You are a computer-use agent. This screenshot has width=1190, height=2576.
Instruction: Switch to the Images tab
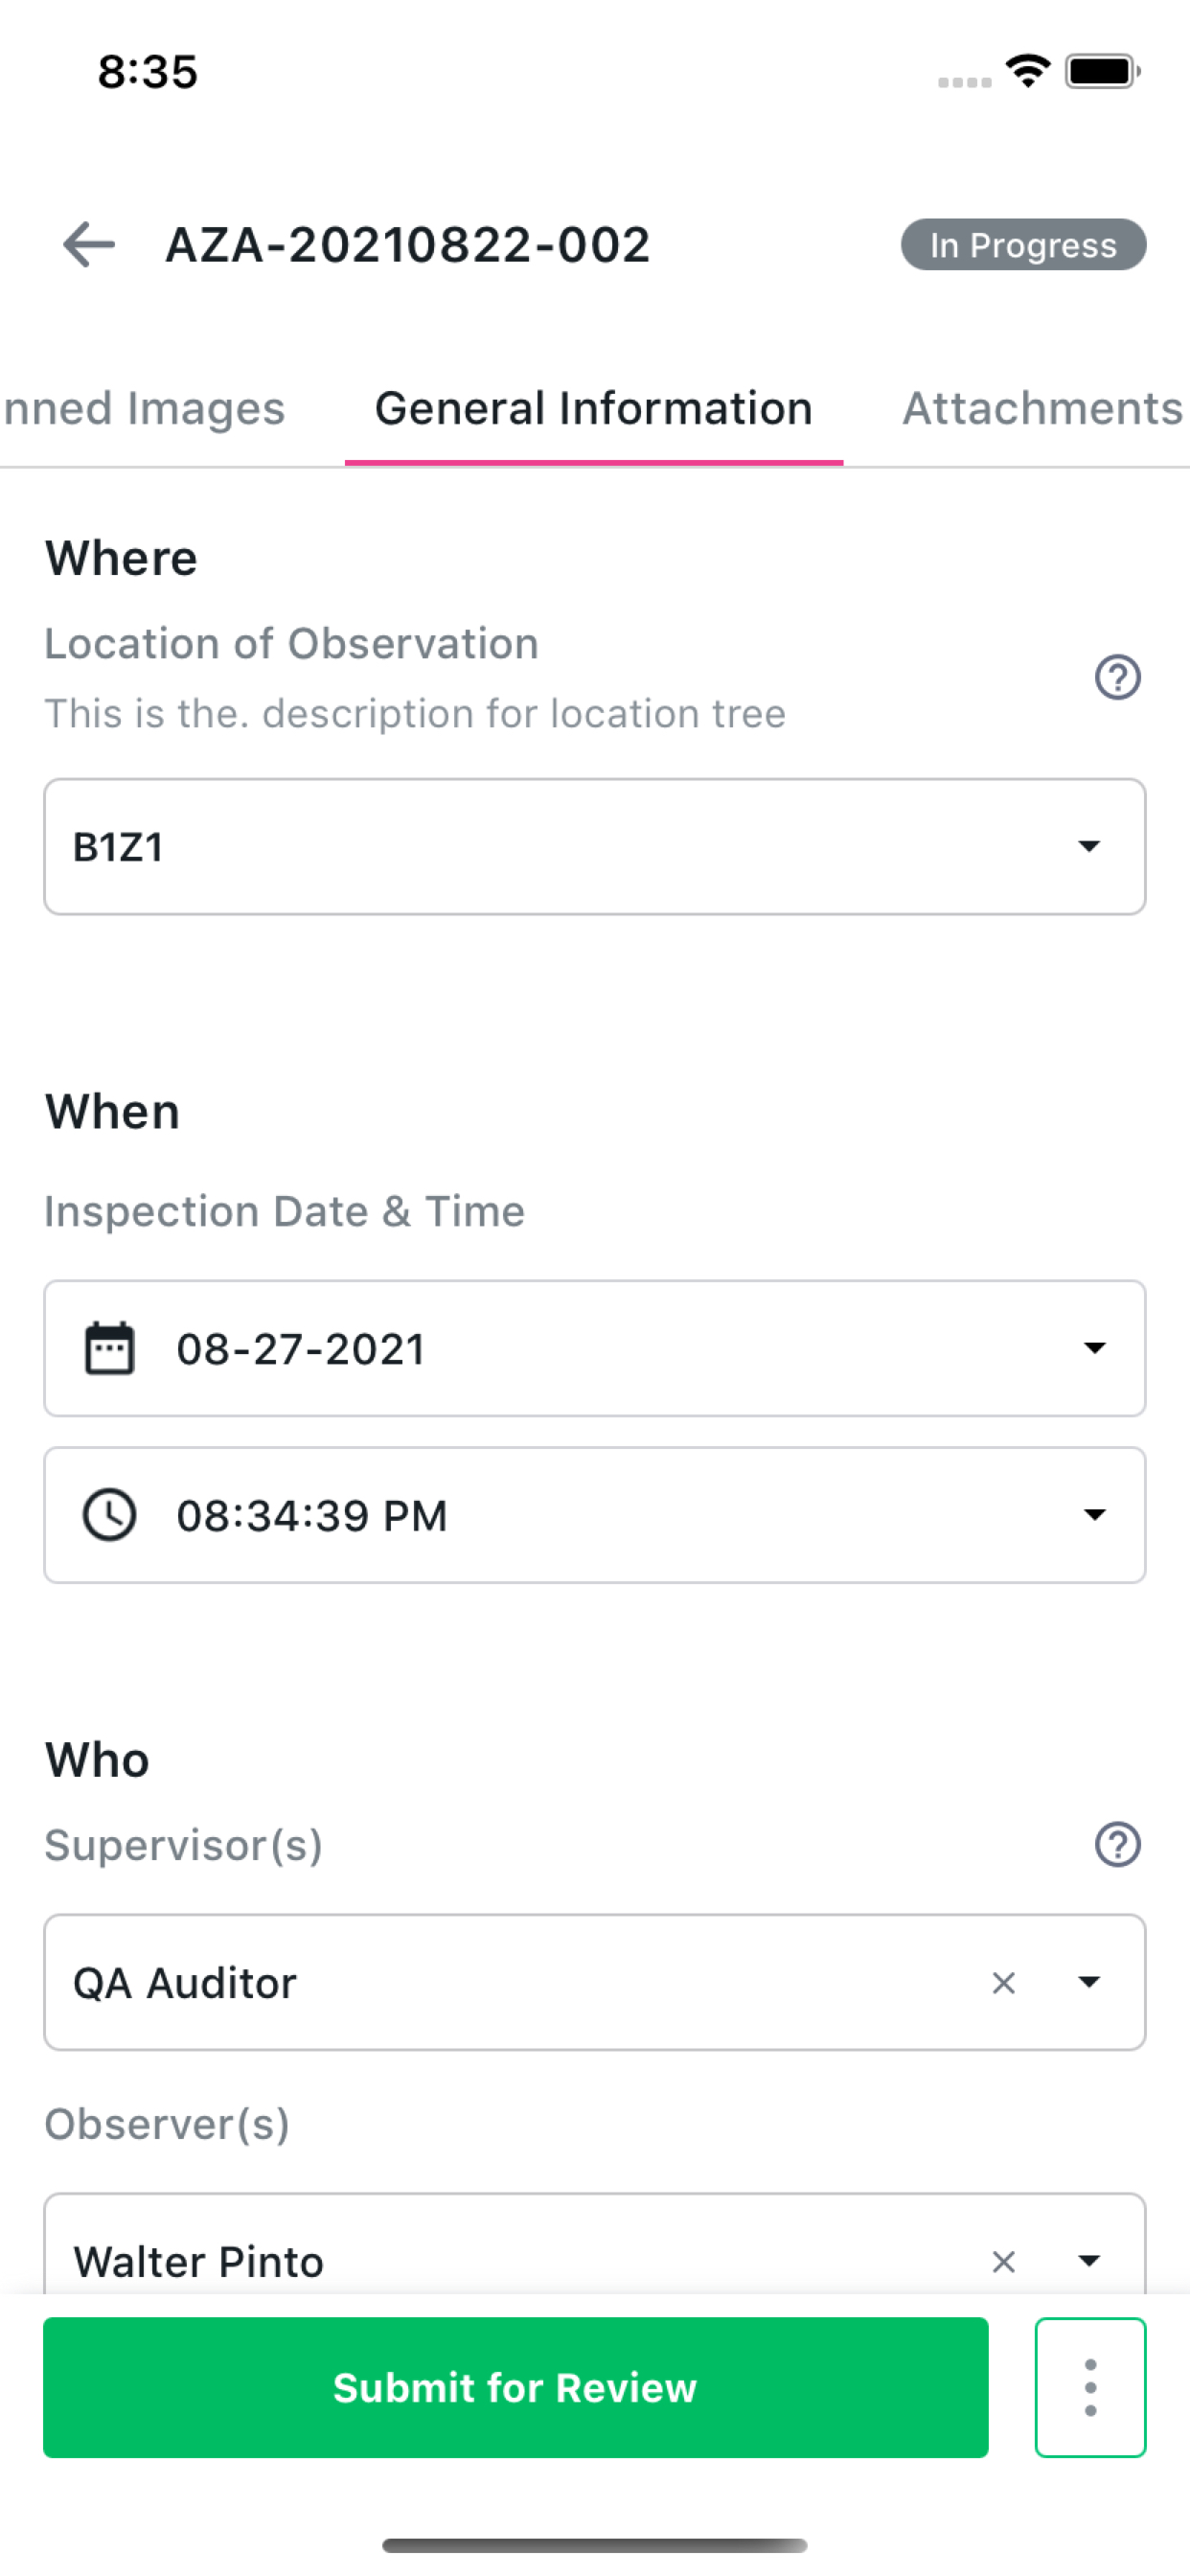(144, 409)
